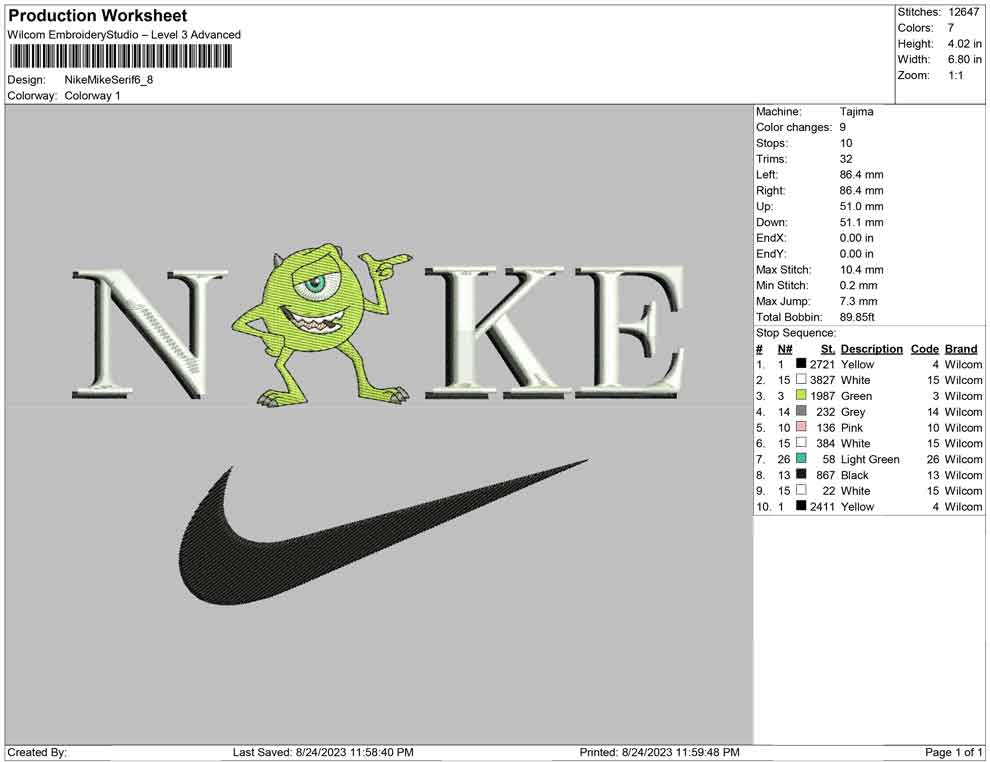Image resolution: width=990 pixels, height=762 pixels.
Task: Click the Width value 6.80 in
Action: tap(964, 59)
